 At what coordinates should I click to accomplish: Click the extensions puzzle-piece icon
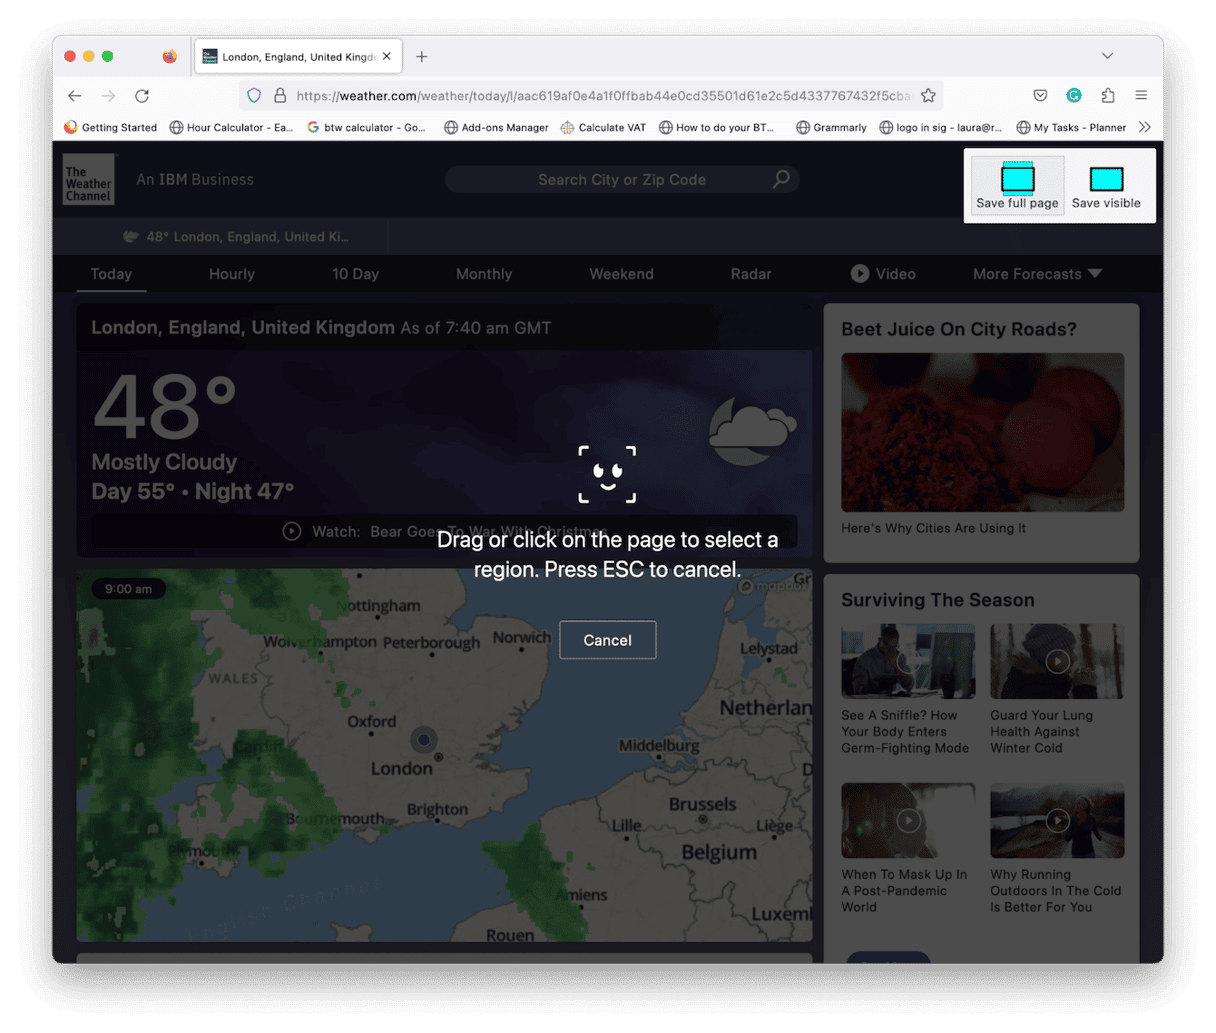tap(1107, 95)
